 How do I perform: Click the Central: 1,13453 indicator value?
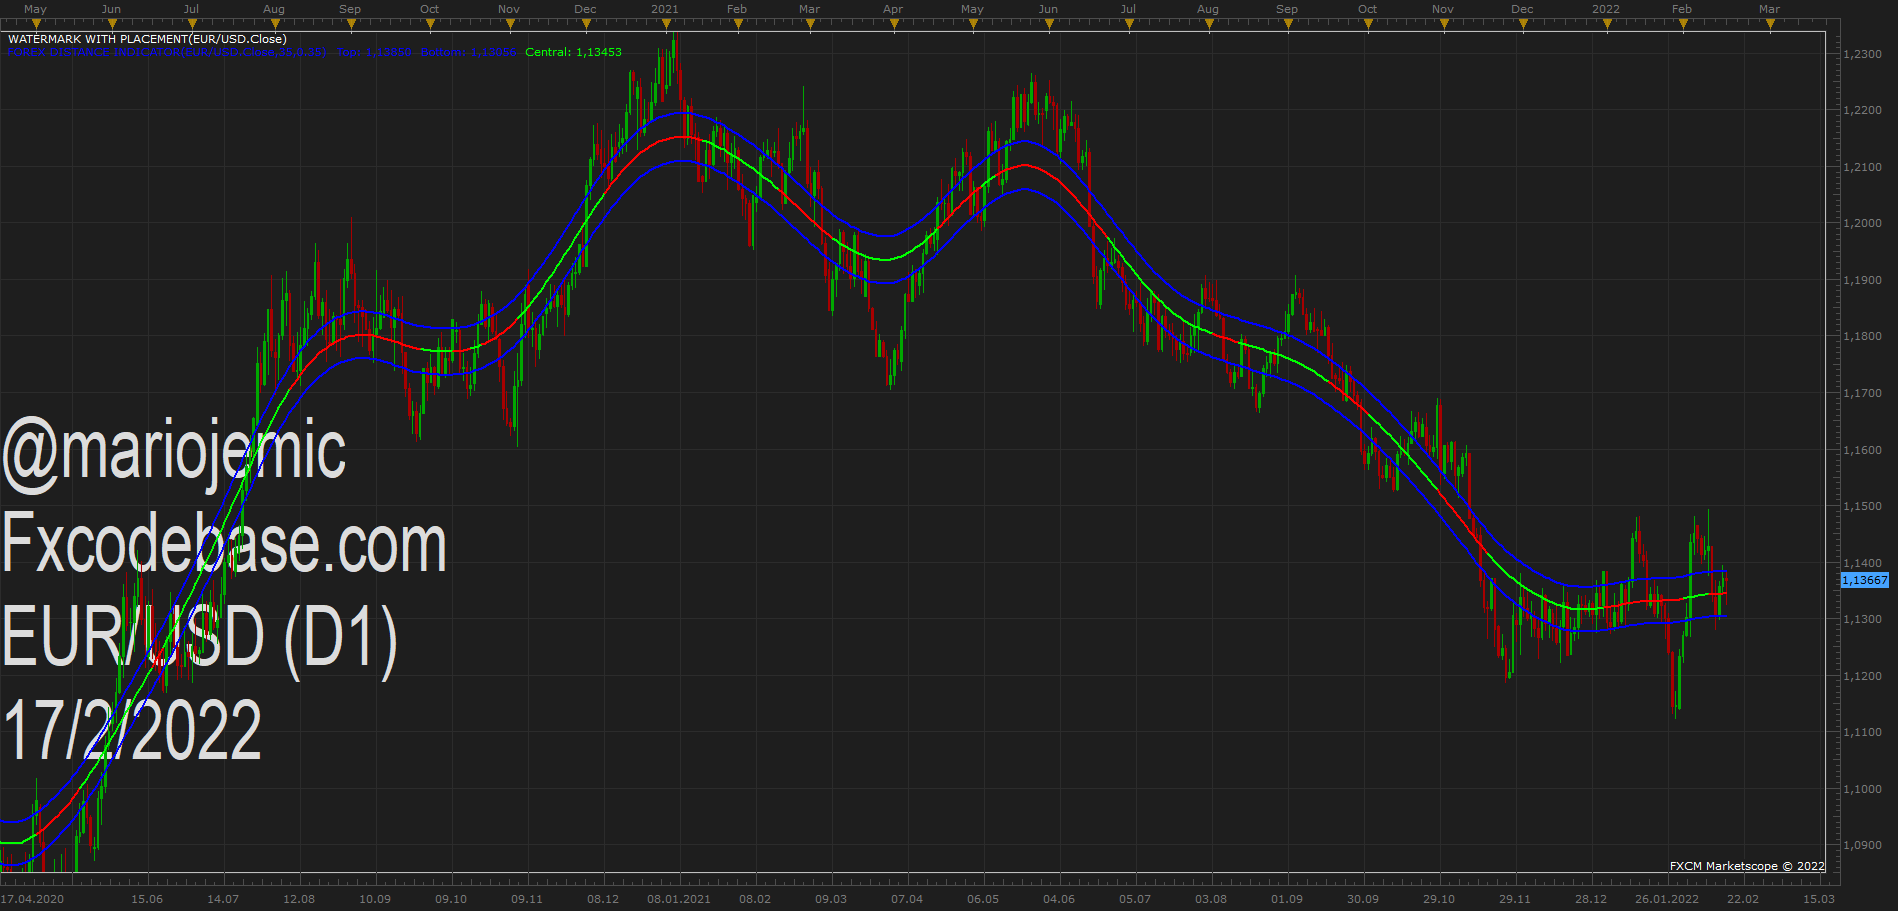(573, 52)
